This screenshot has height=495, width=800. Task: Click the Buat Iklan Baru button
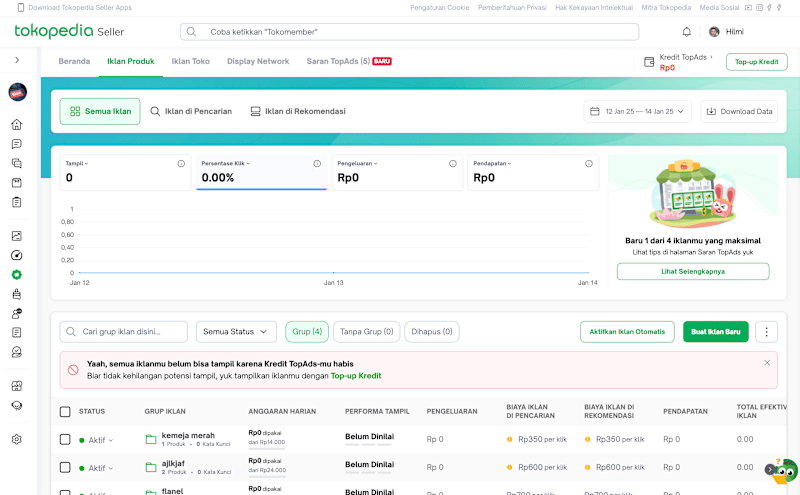coord(715,332)
